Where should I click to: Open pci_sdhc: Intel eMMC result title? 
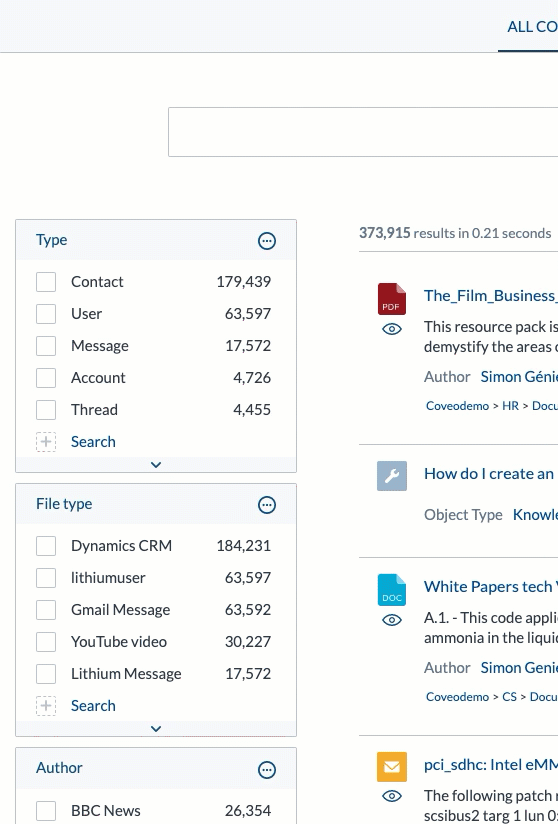click(x=491, y=765)
